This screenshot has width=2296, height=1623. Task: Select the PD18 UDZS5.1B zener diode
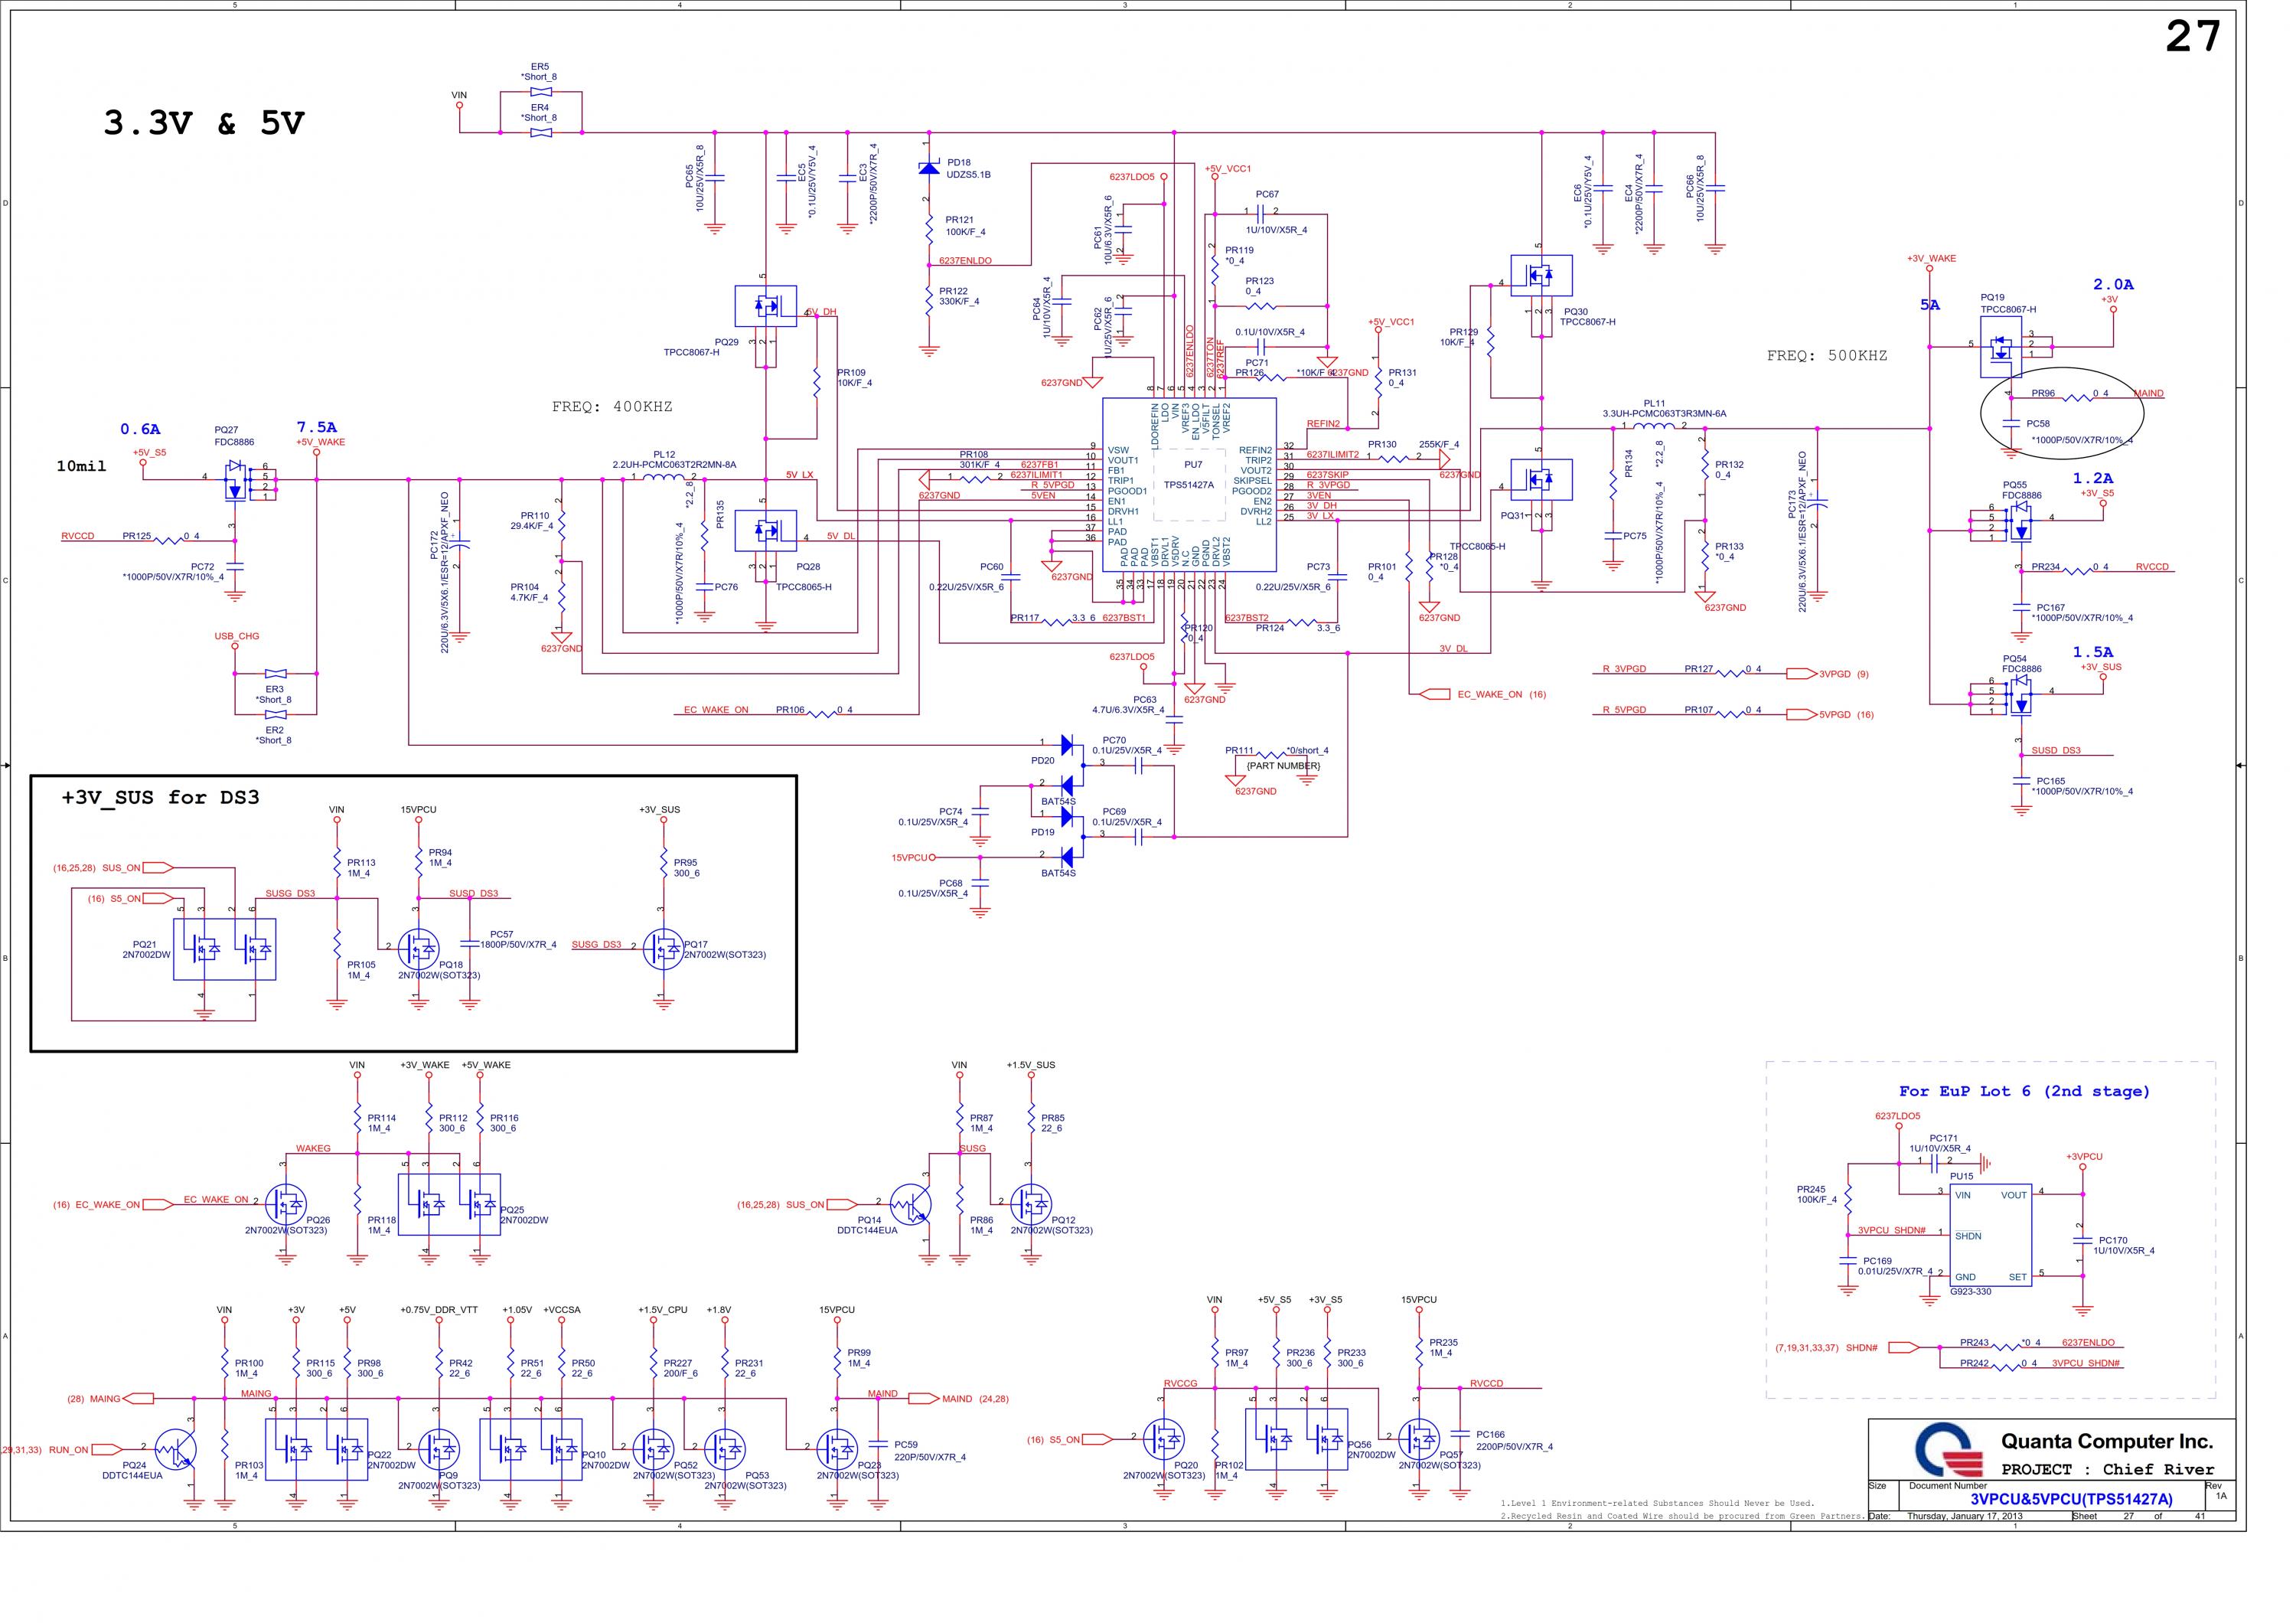(928, 168)
